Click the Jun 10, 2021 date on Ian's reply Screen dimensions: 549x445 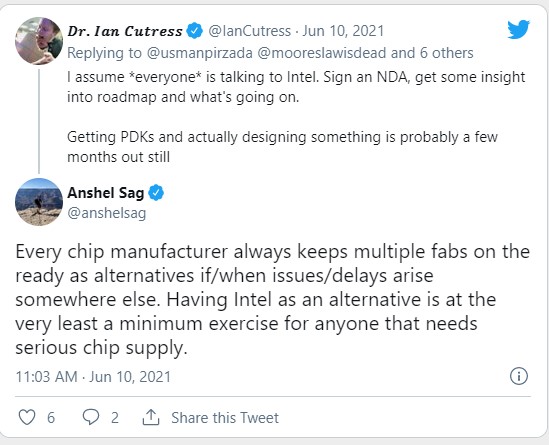pyautogui.click(x=343, y=31)
